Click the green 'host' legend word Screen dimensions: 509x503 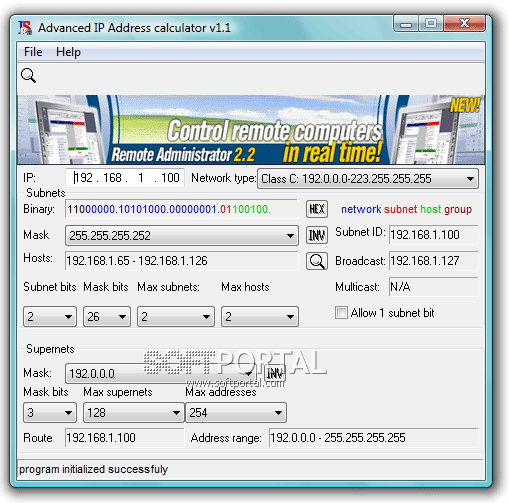[x=431, y=209]
